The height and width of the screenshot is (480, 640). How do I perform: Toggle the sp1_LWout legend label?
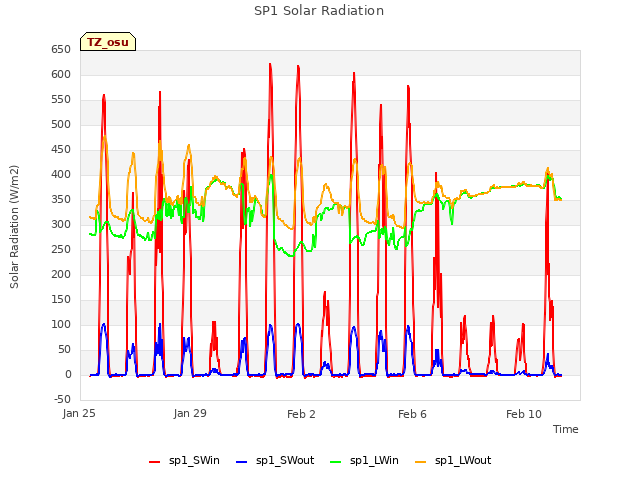coord(463,461)
